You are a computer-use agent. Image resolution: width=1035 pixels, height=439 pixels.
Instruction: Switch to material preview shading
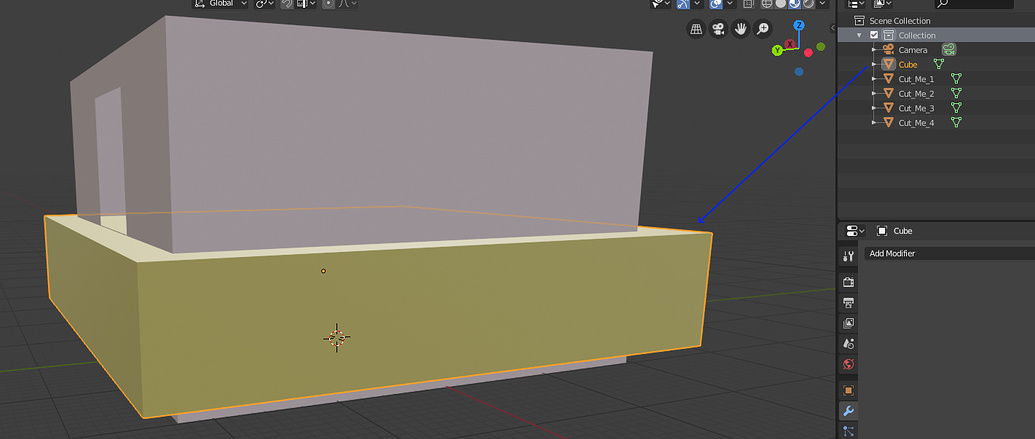pos(794,3)
